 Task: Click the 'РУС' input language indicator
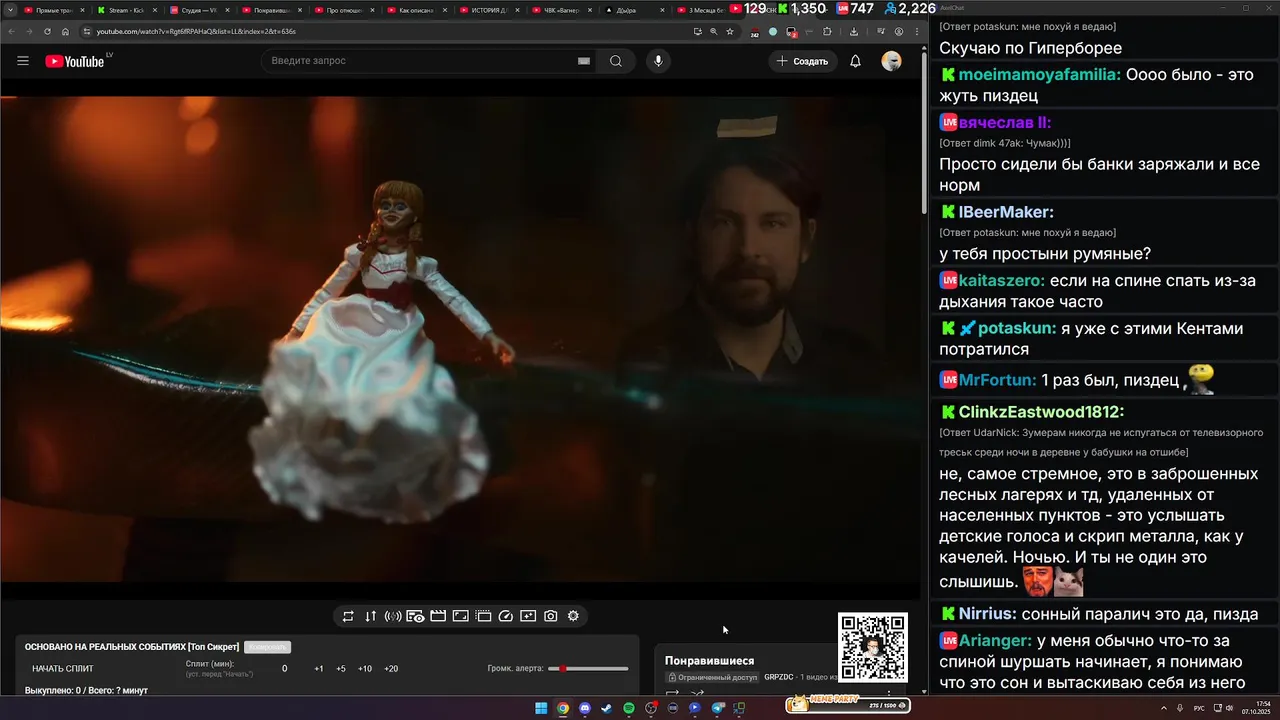[x=1199, y=708]
